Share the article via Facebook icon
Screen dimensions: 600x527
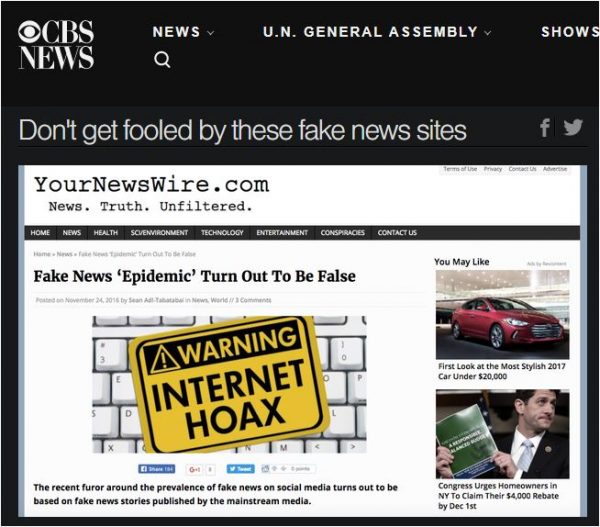(x=545, y=128)
